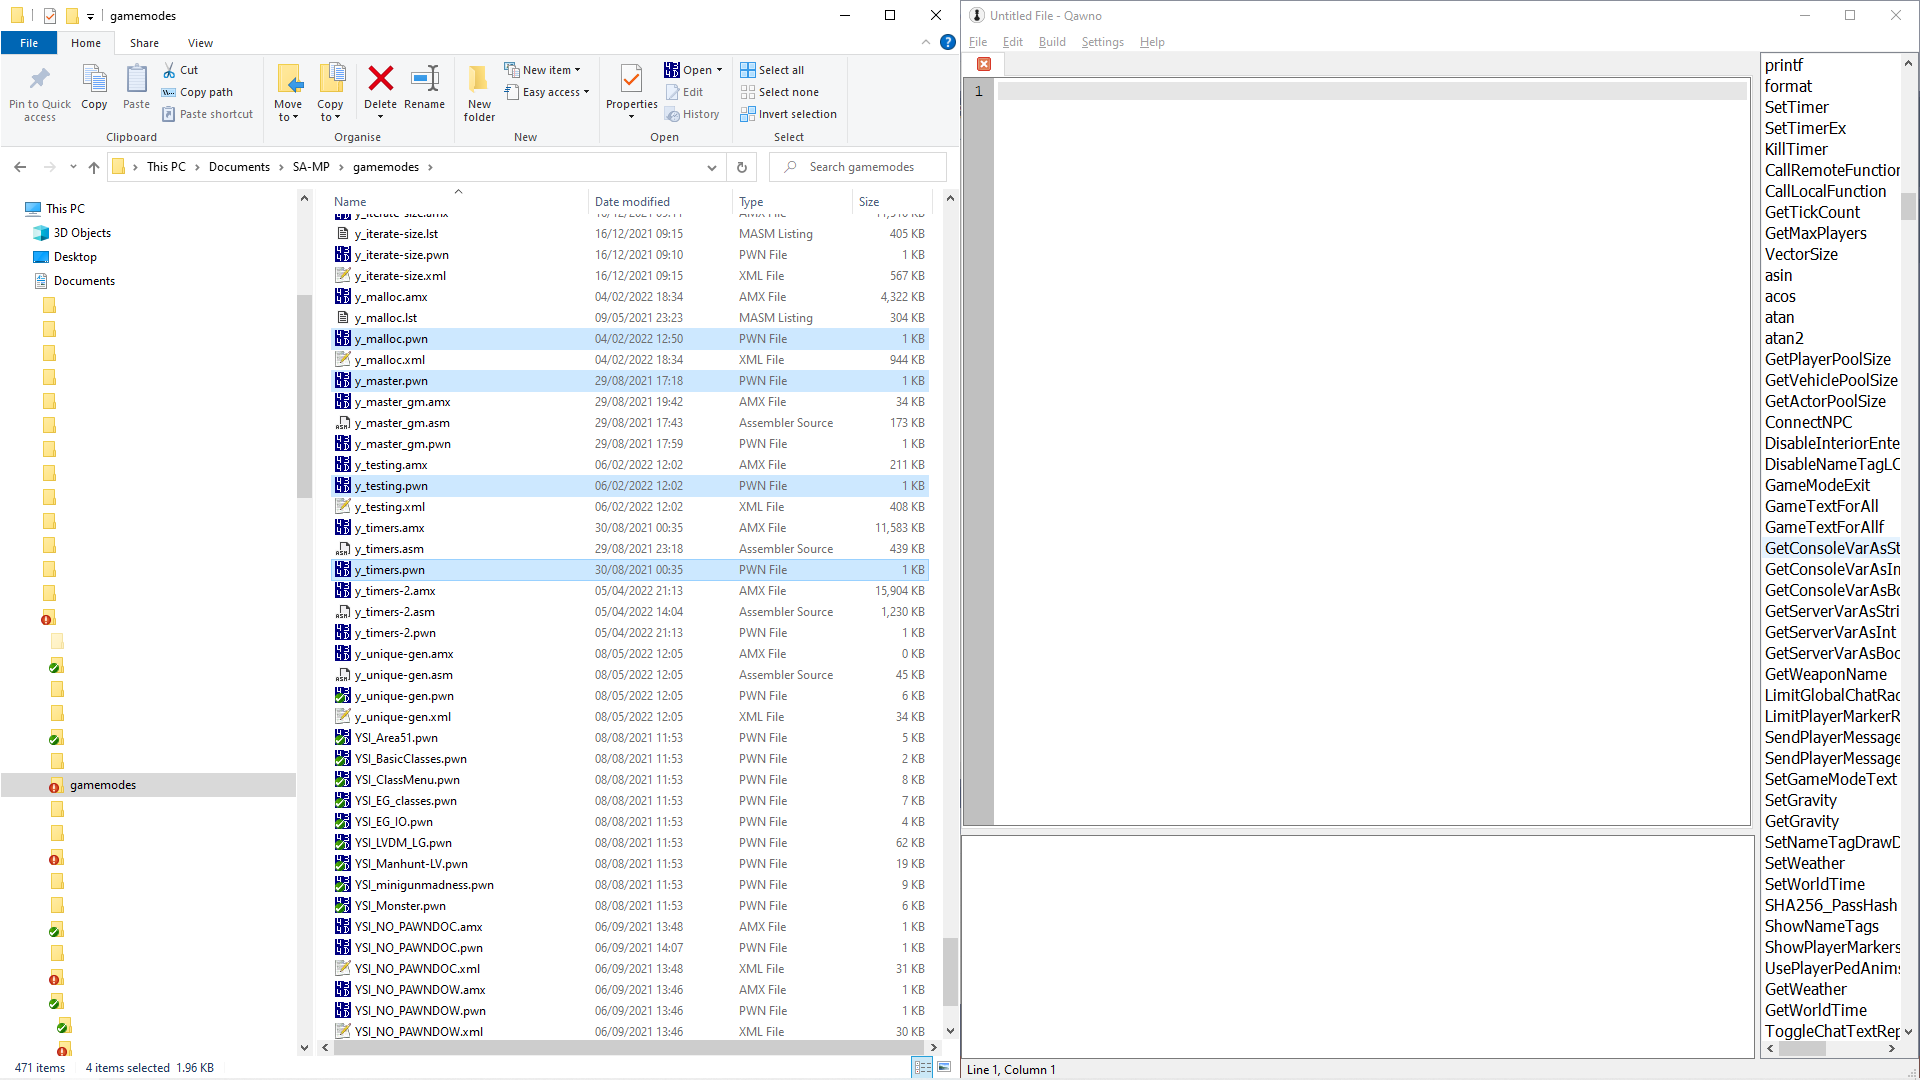Open the Build menu in Qawno editor

point(1051,41)
